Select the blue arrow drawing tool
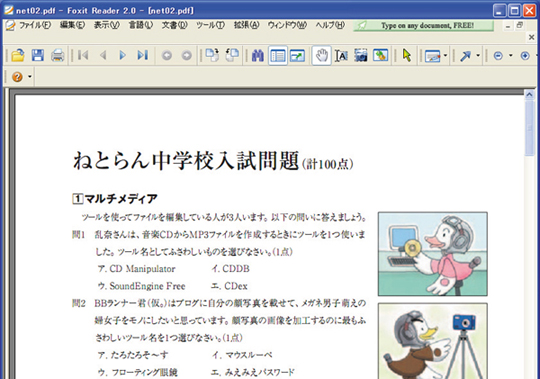540x379 pixels. coord(465,55)
